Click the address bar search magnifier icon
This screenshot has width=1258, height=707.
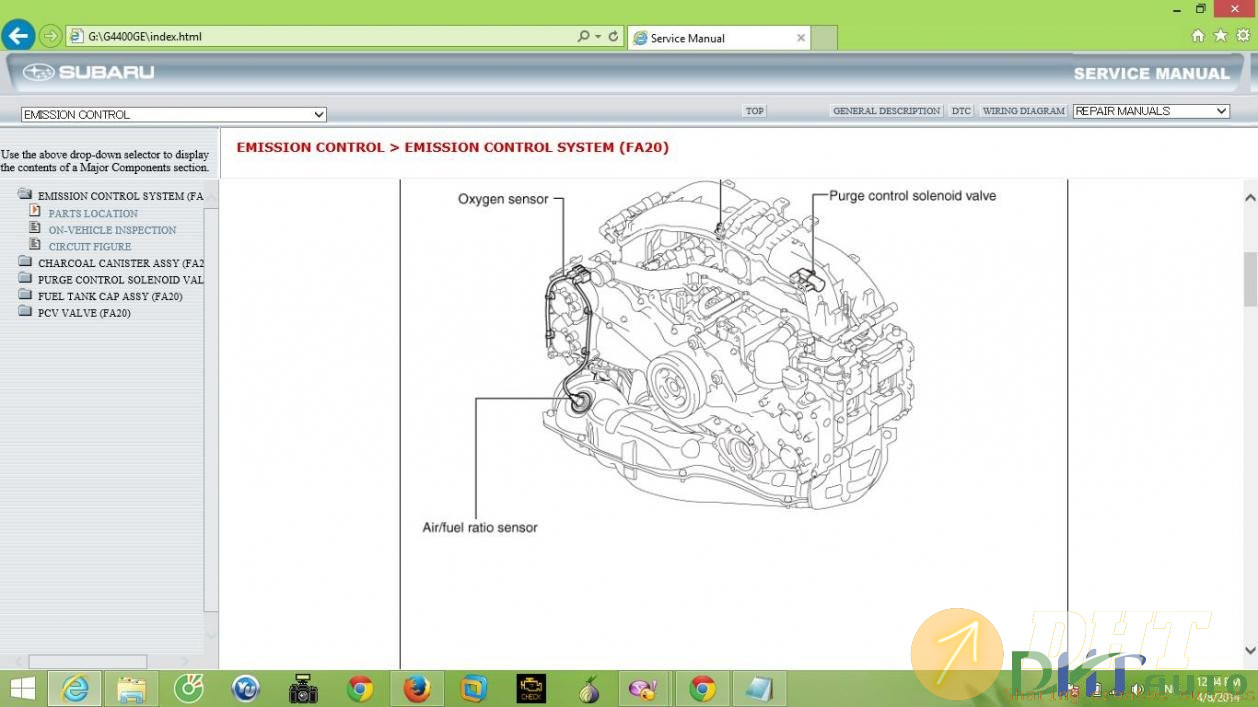[x=583, y=37]
